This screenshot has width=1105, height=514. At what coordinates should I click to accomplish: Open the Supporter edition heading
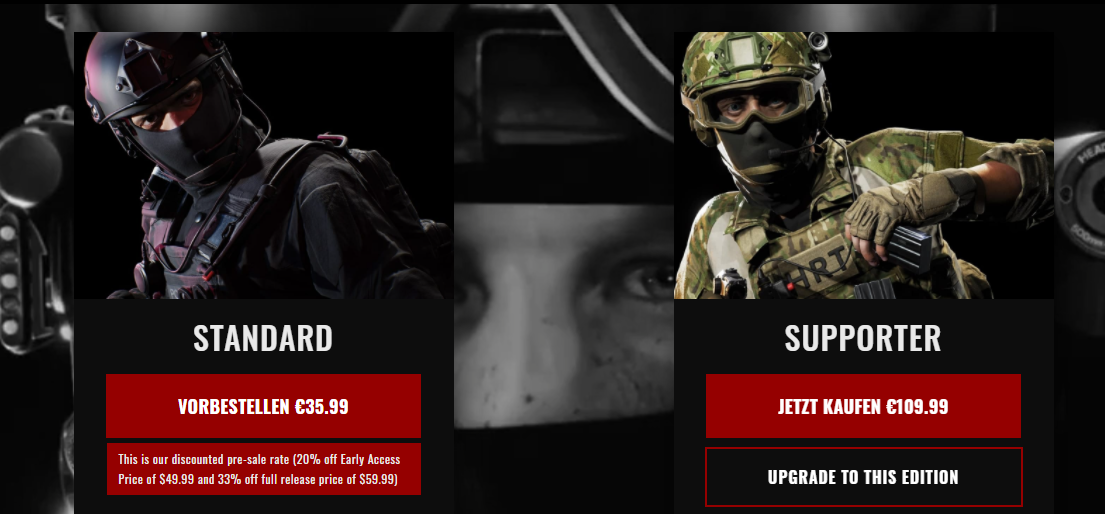click(x=863, y=338)
